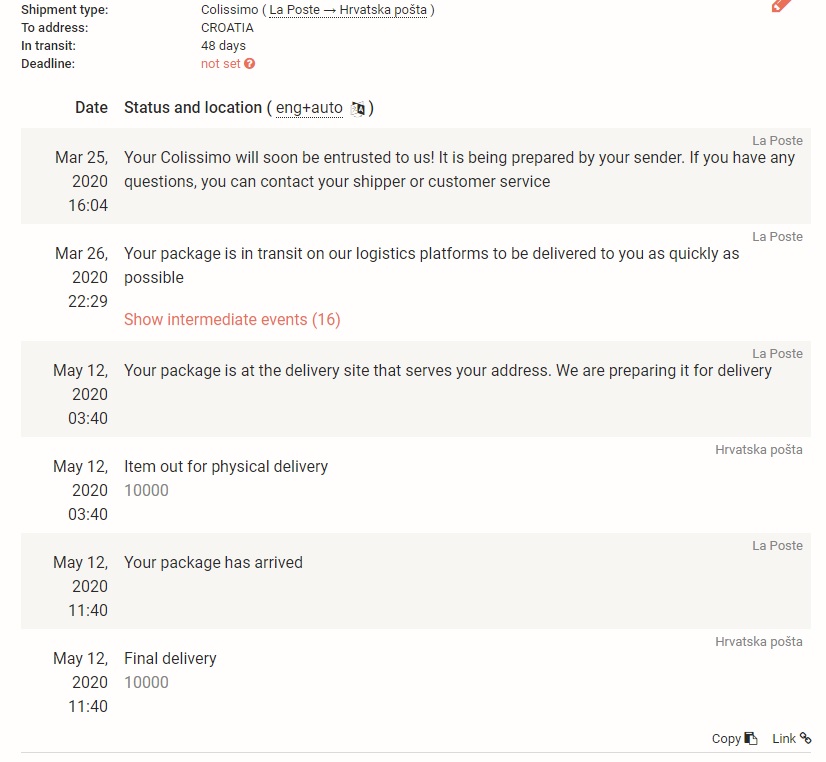Click La Poste label on Mar 25 event
Screen dimensions: 826x762
(777, 141)
